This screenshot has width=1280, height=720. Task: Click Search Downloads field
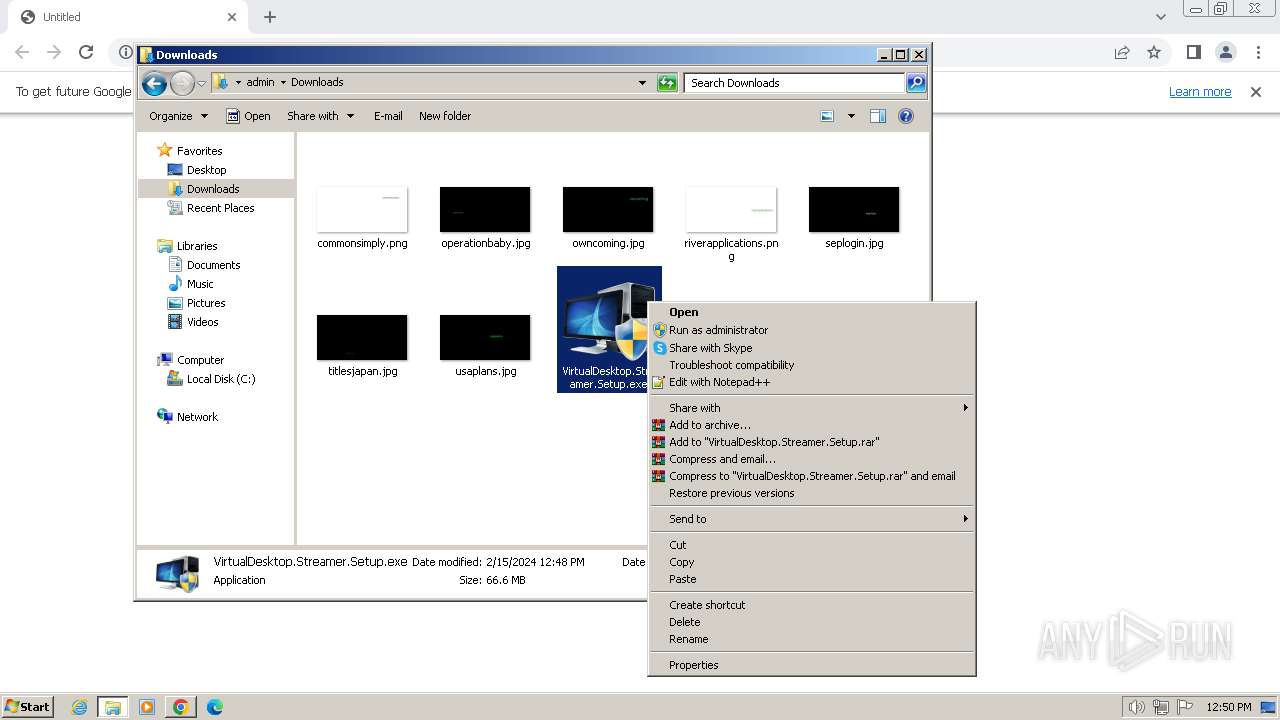click(795, 83)
